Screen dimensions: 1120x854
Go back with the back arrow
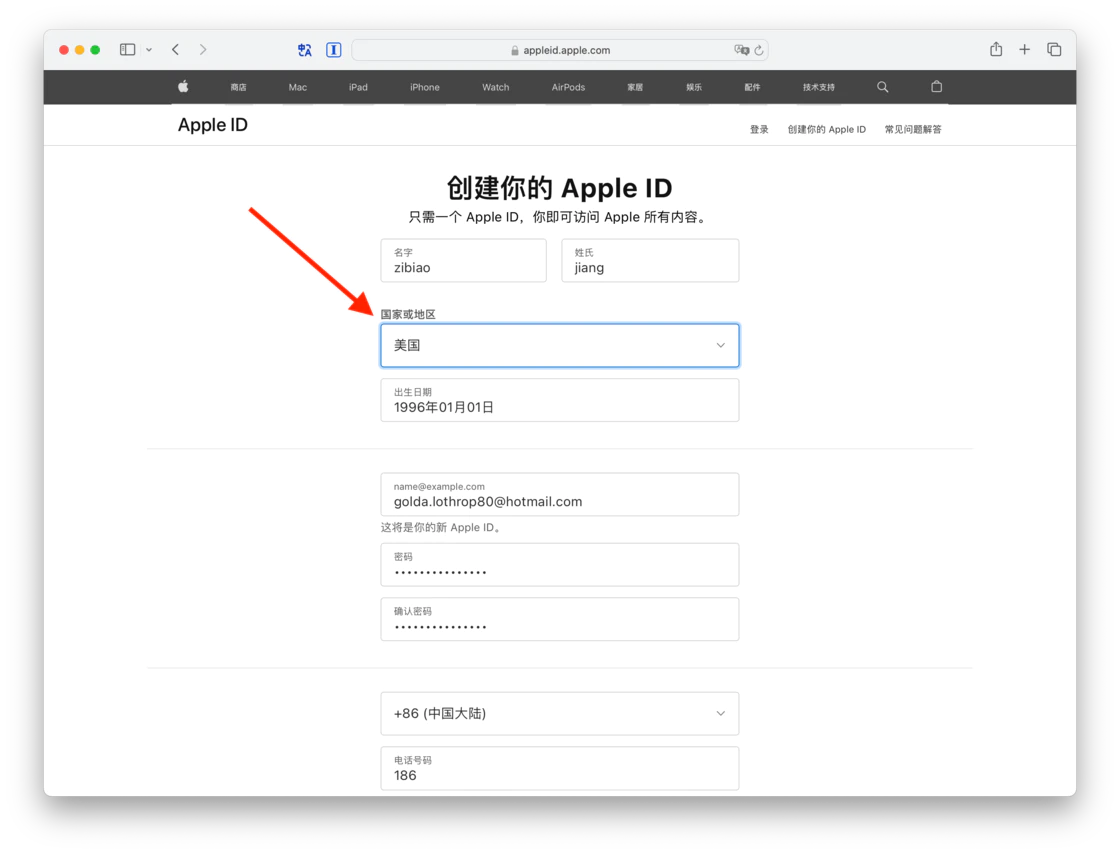[x=175, y=49]
